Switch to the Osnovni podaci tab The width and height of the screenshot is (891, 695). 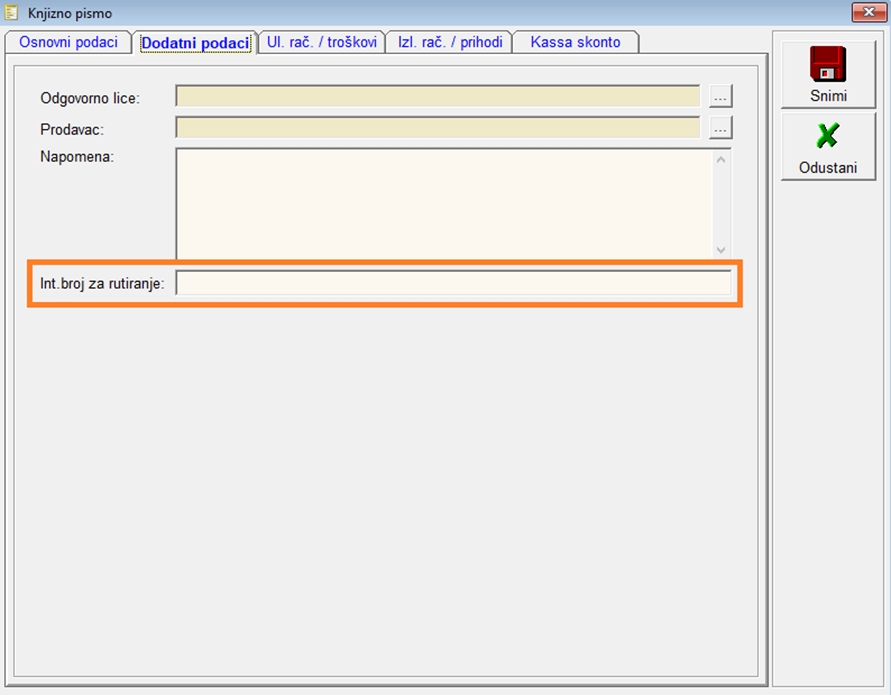[68, 42]
